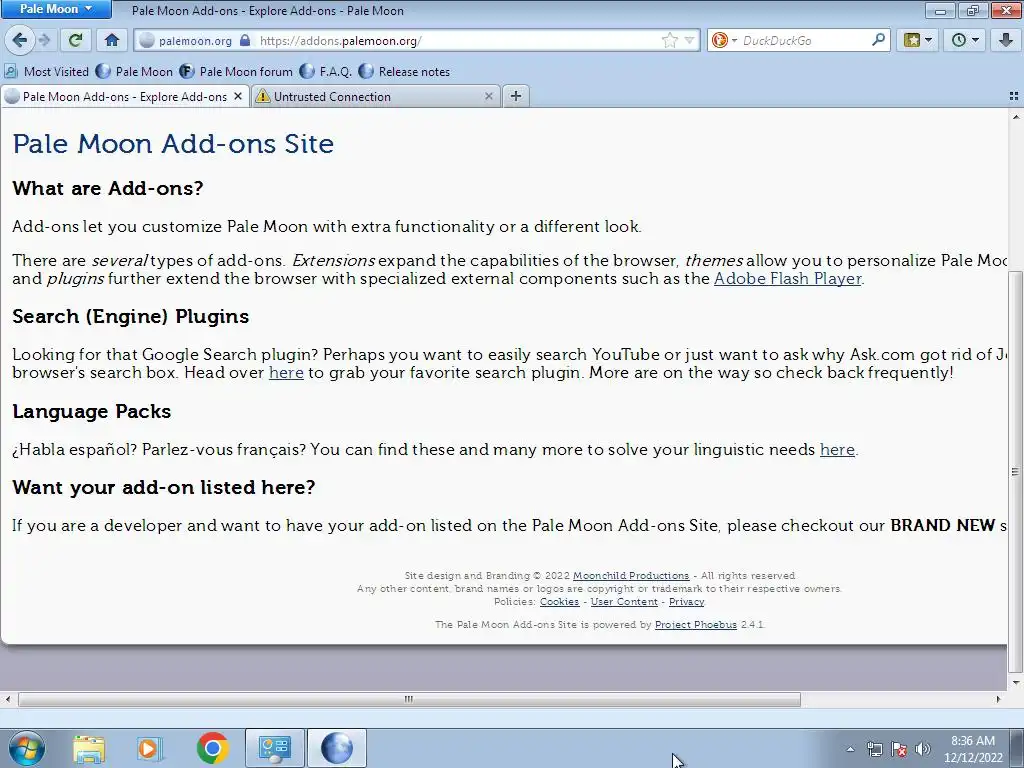Open the Windows Start menu
The width and height of the screenshot is (1024, 768).
coord(26,748)
